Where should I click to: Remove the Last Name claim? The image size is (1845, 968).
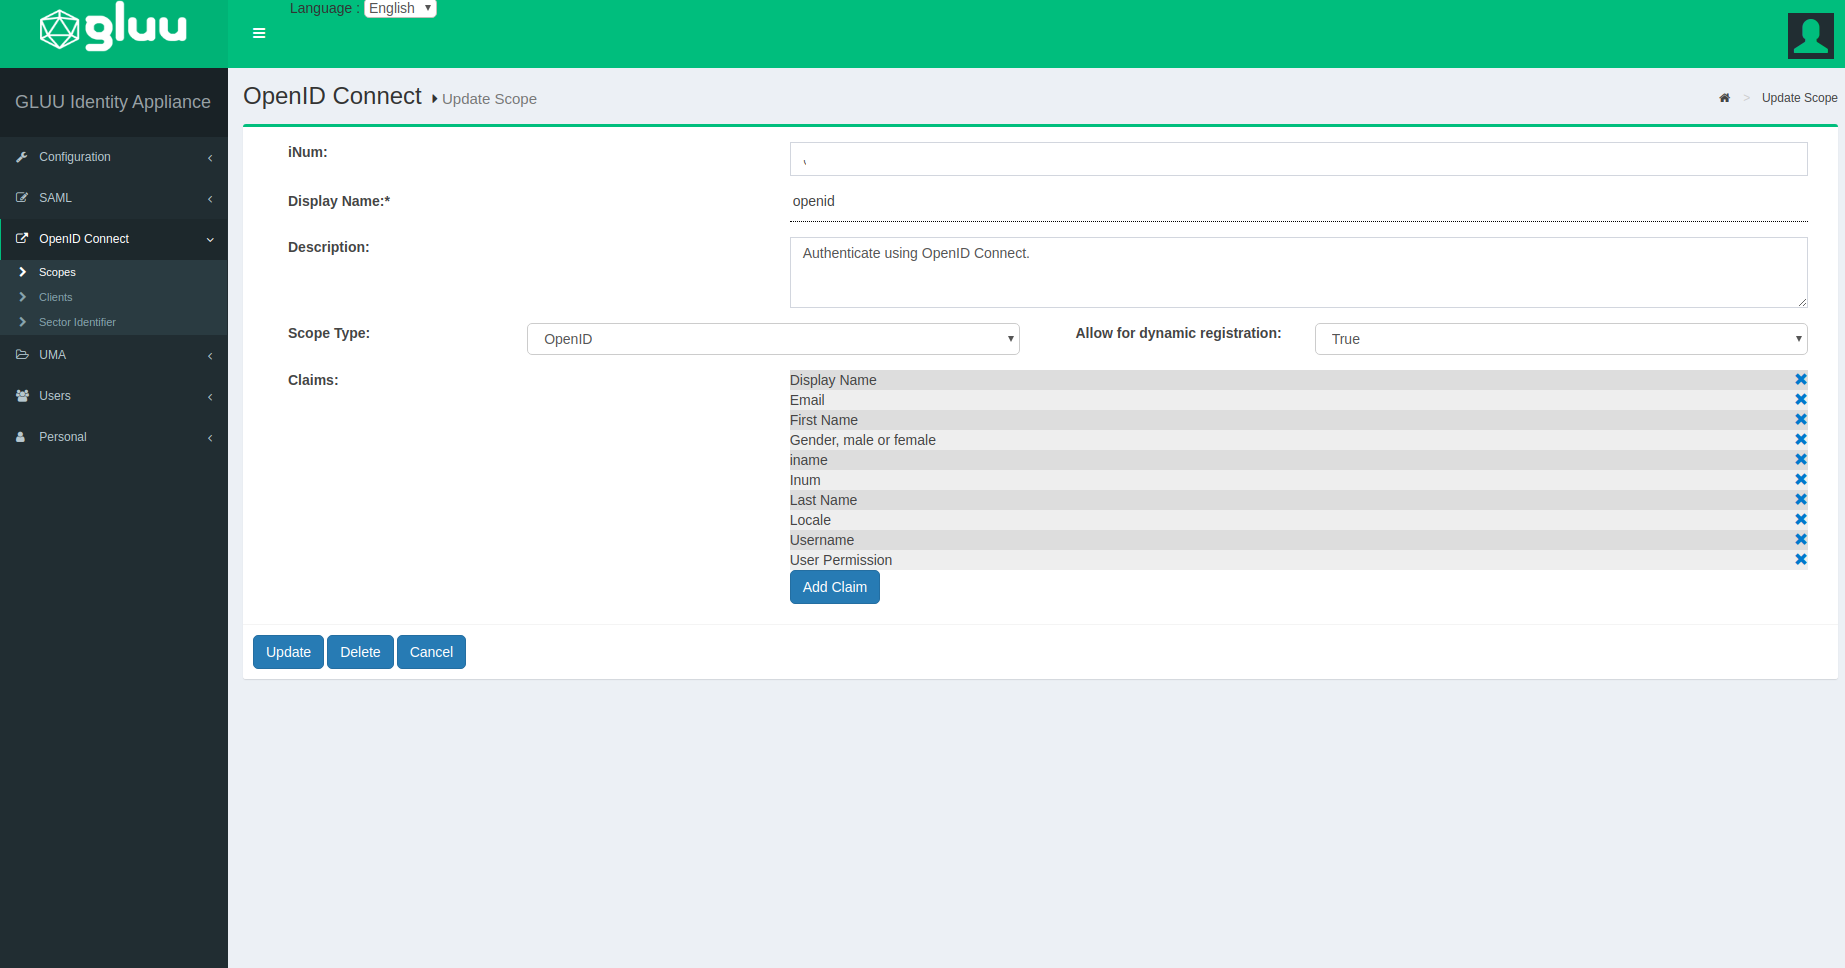point(1800,500)
